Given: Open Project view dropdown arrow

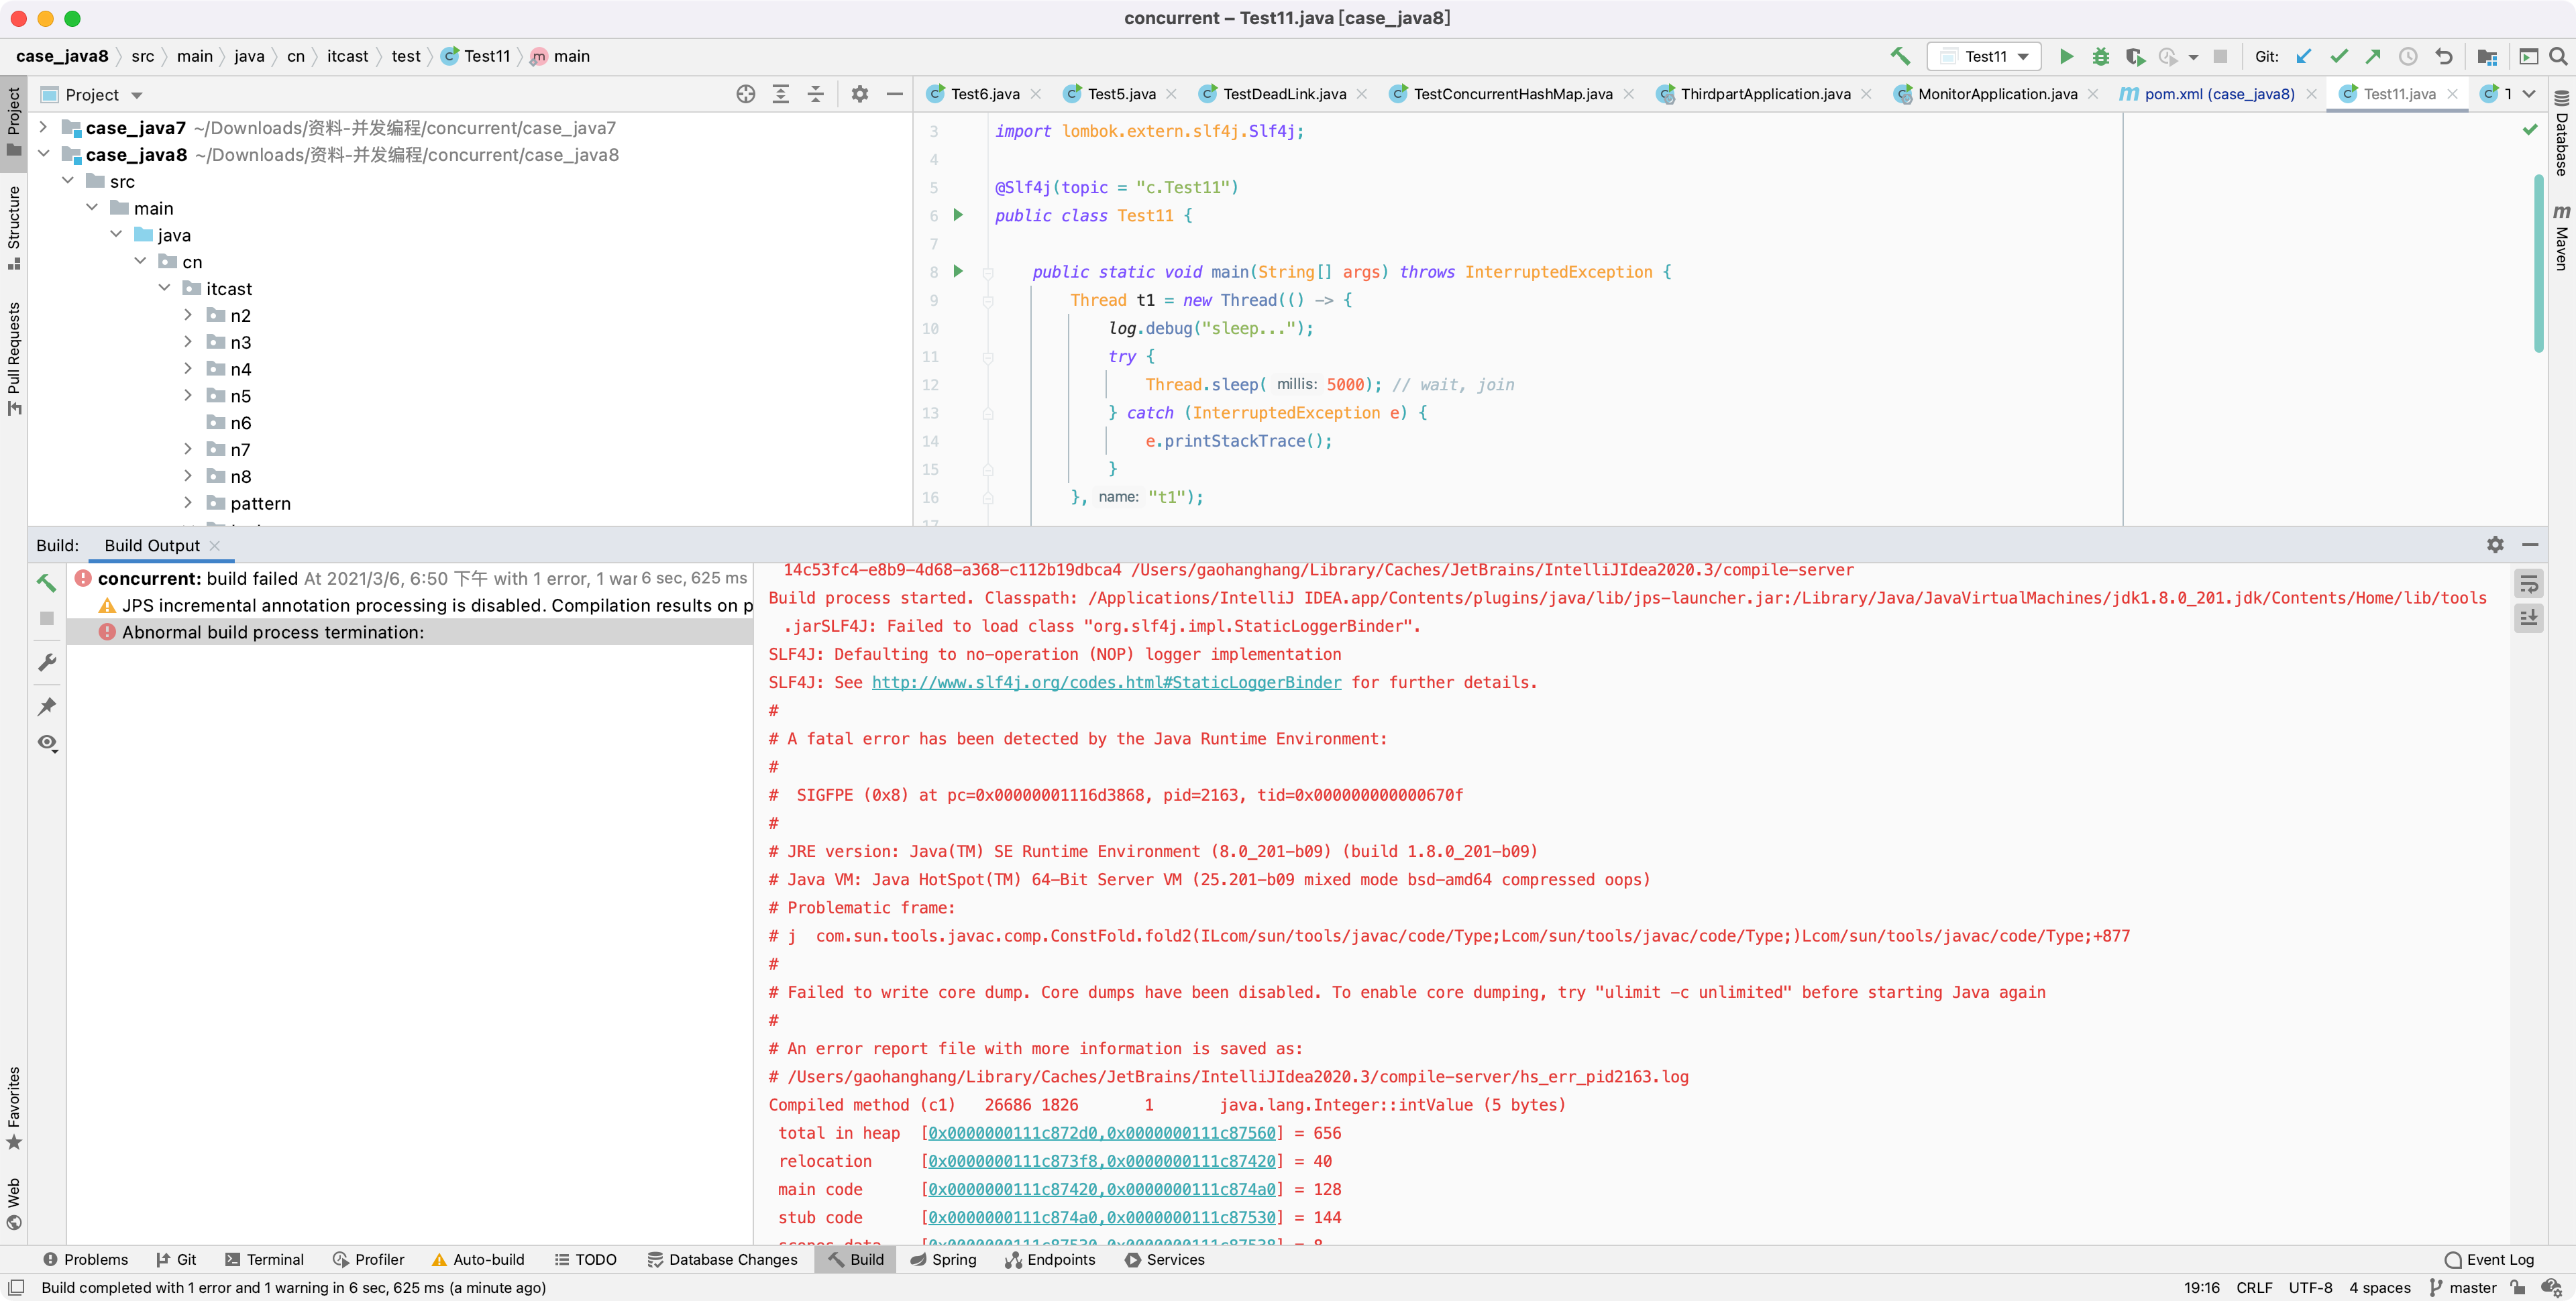Looking at the screenshot, I should 137,96.
